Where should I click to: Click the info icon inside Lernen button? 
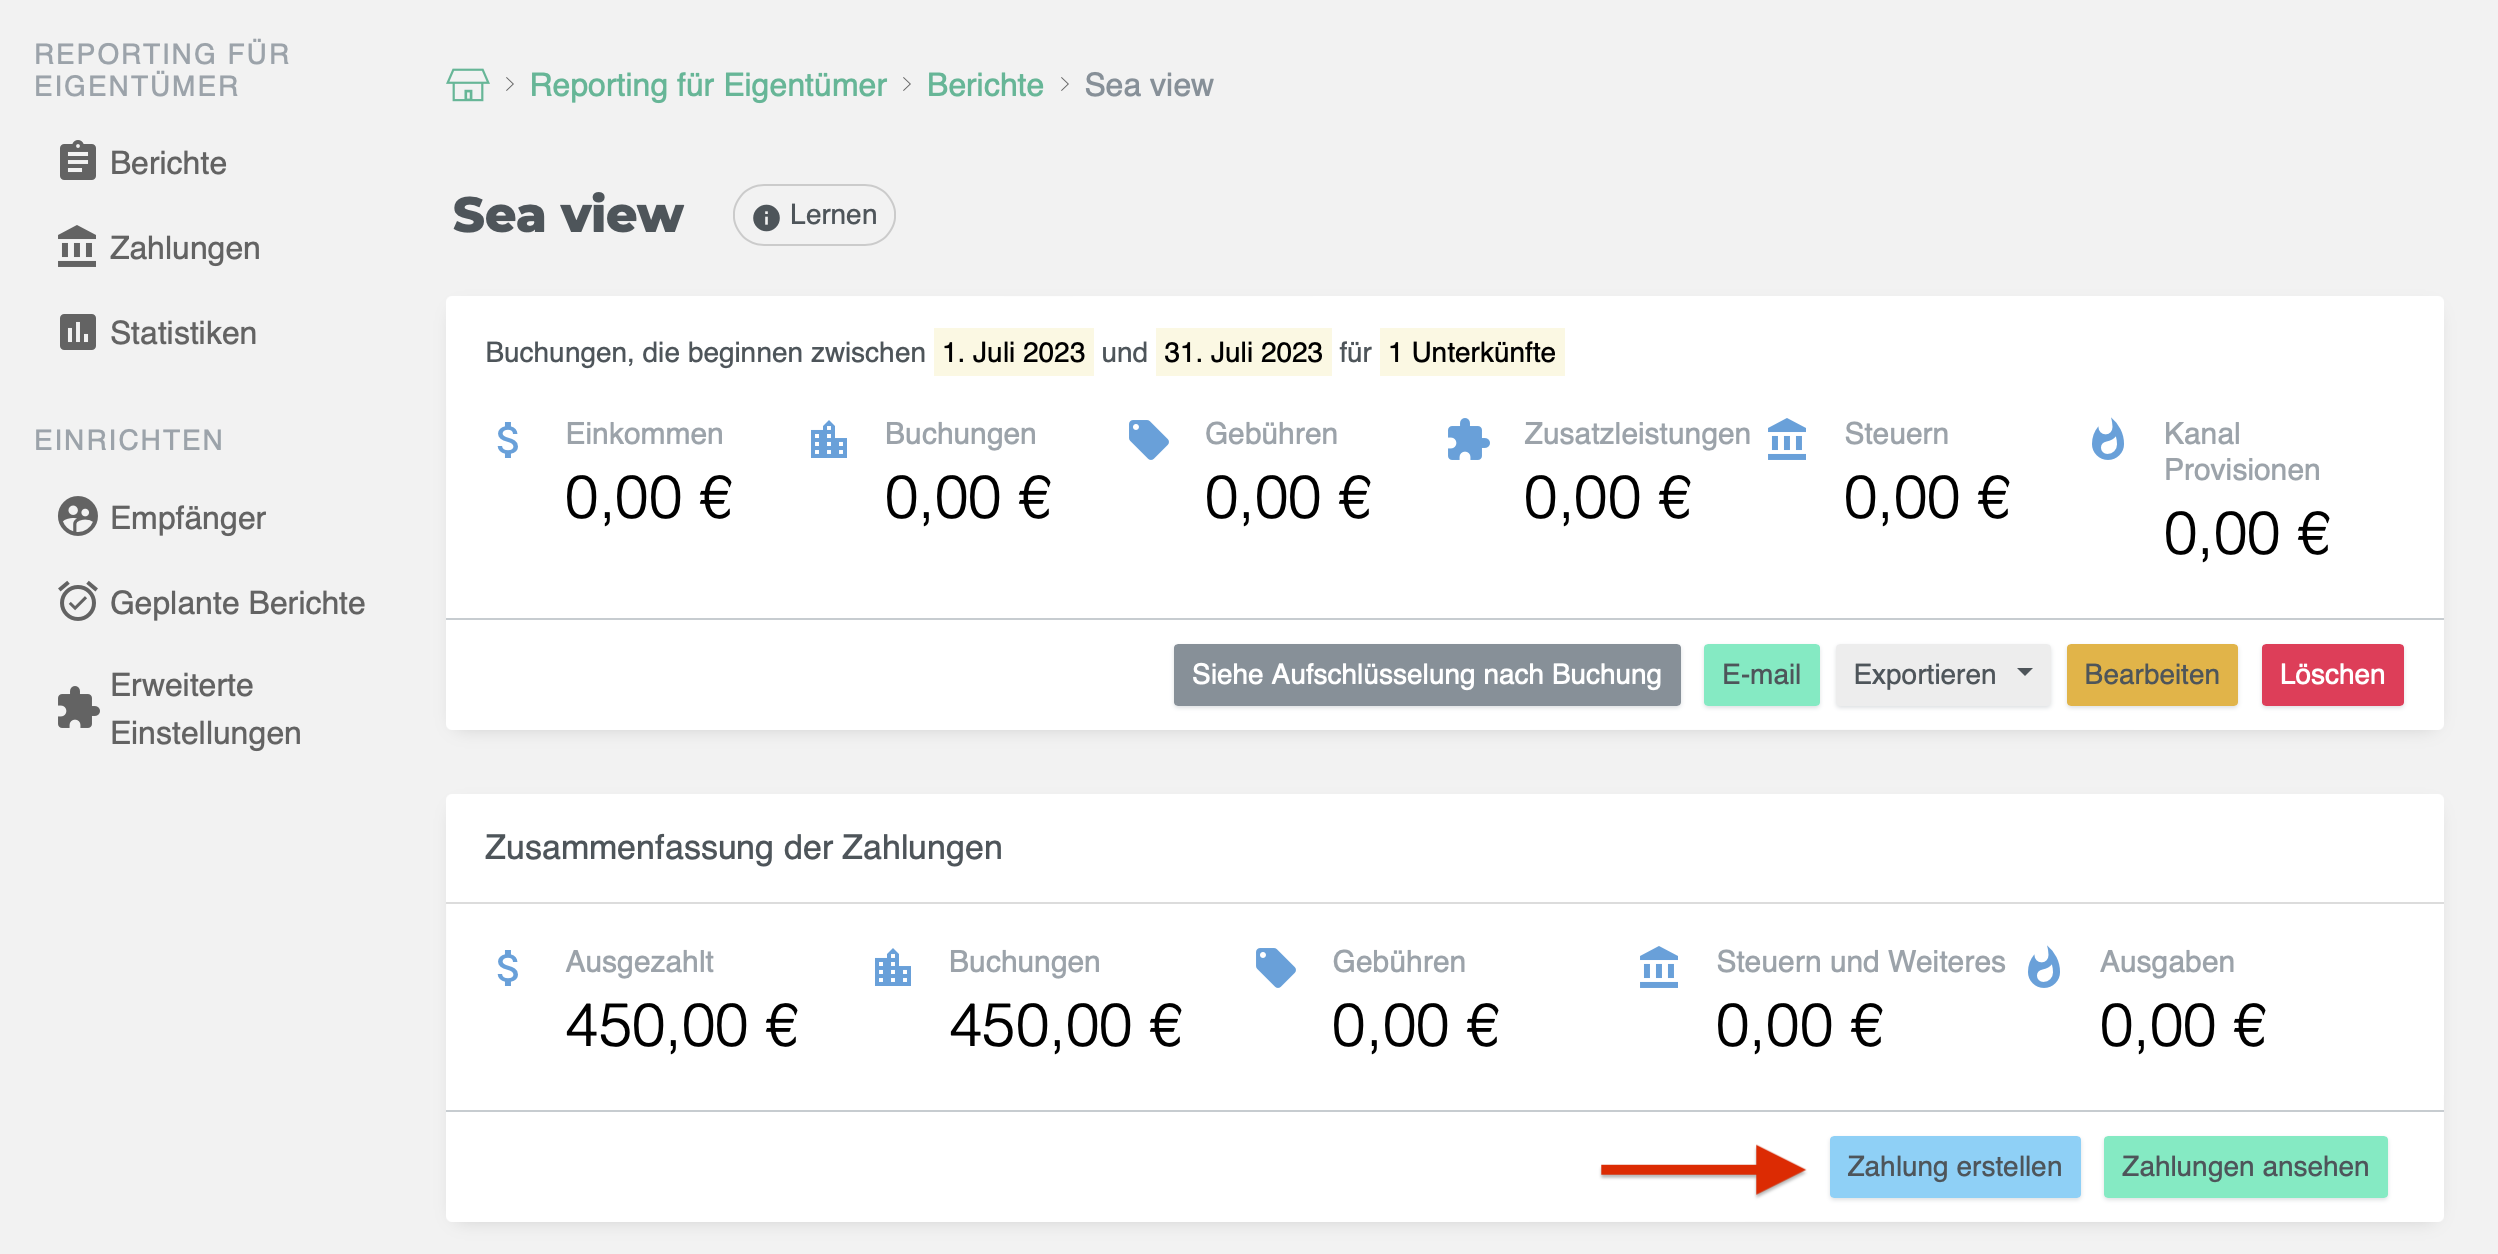766,217
